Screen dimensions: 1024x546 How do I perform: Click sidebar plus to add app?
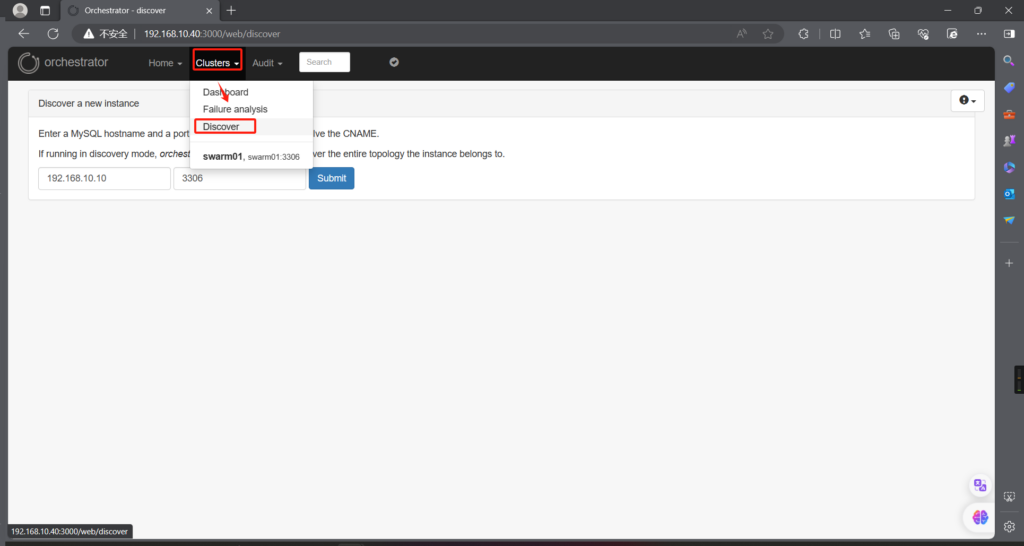pyautogui.click(x=1009, y=263)
